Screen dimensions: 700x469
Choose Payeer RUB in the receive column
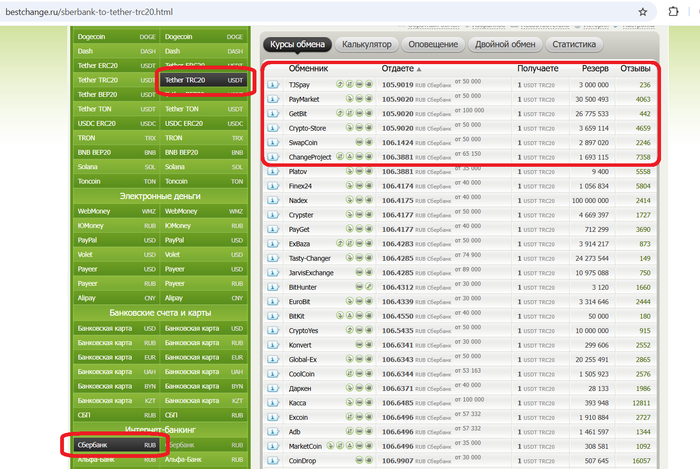click(204, 284)
